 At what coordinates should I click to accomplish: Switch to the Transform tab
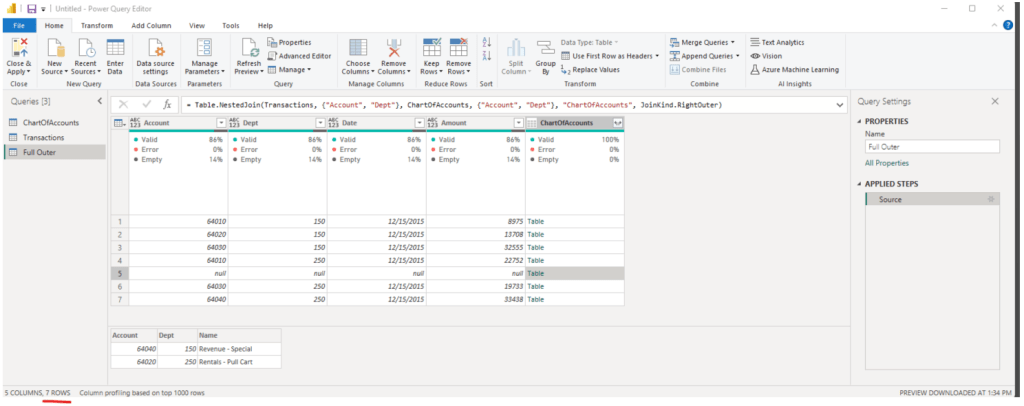(x=97, y=25)
